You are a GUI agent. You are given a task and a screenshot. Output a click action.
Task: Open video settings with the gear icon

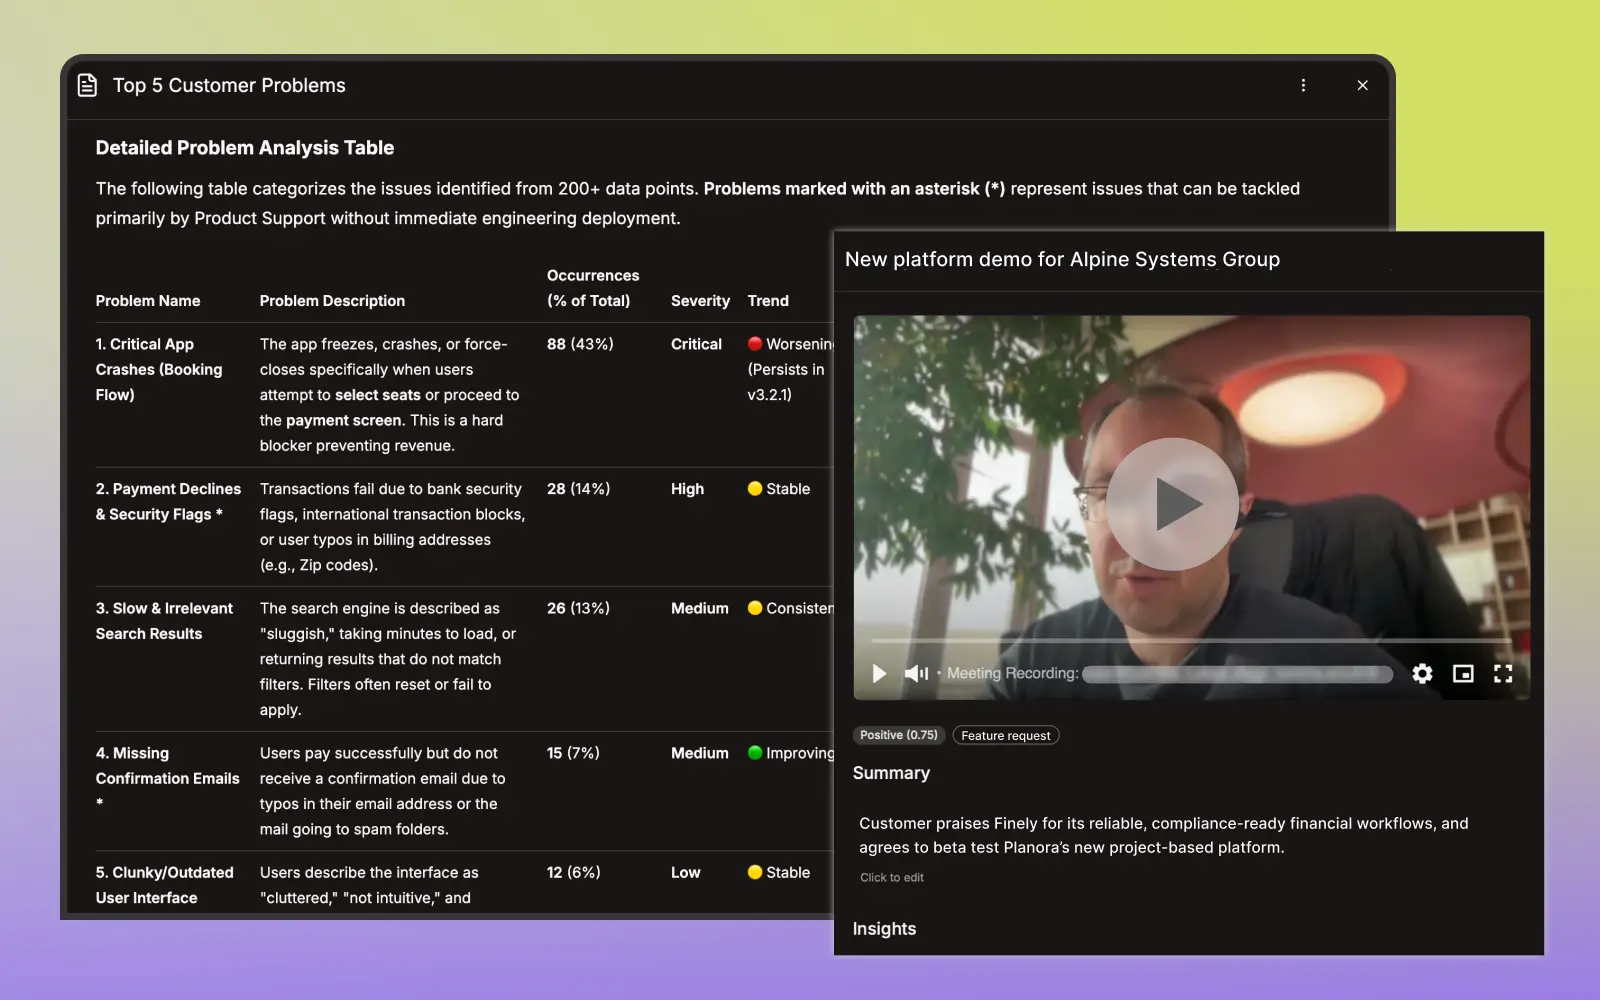(1421, 673)
